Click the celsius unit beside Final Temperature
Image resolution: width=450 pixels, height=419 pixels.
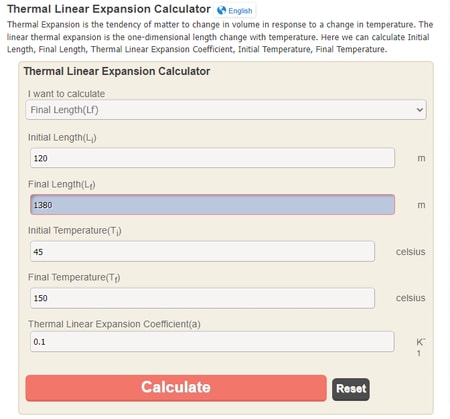pos(410,298)
